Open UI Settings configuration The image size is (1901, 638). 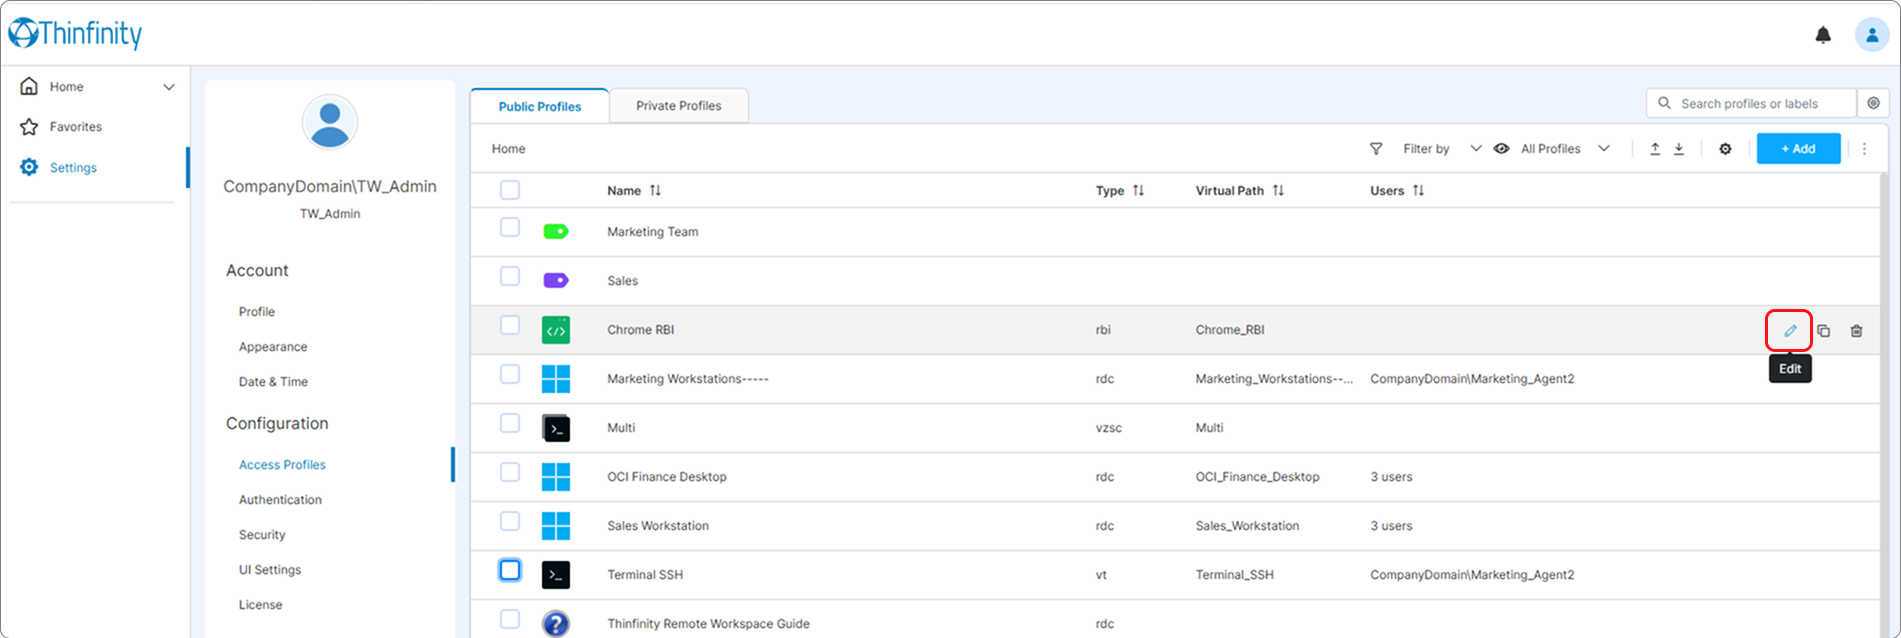270,570
